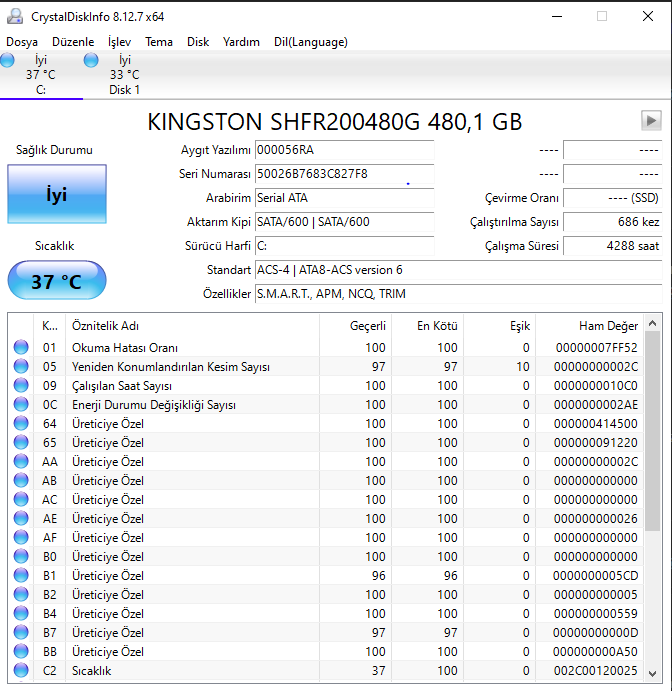Click status orb for attribute 09

[21, 385]
